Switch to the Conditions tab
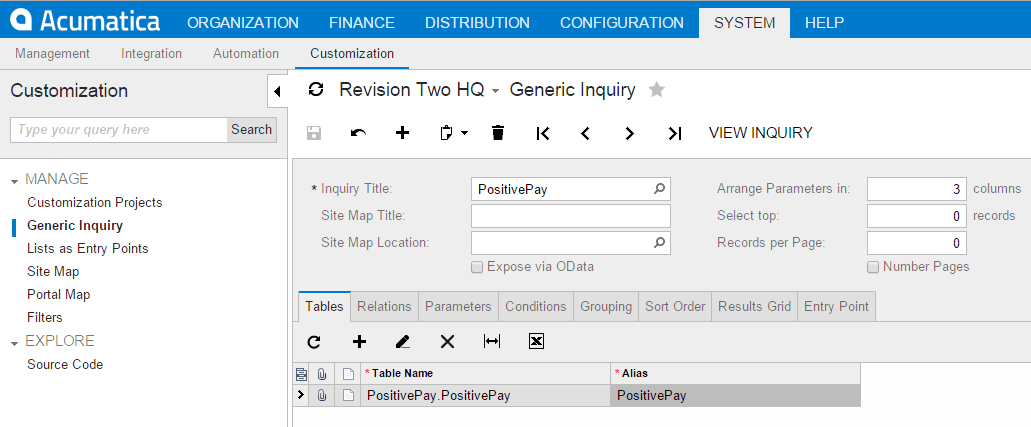 click(x=536, y=307)
